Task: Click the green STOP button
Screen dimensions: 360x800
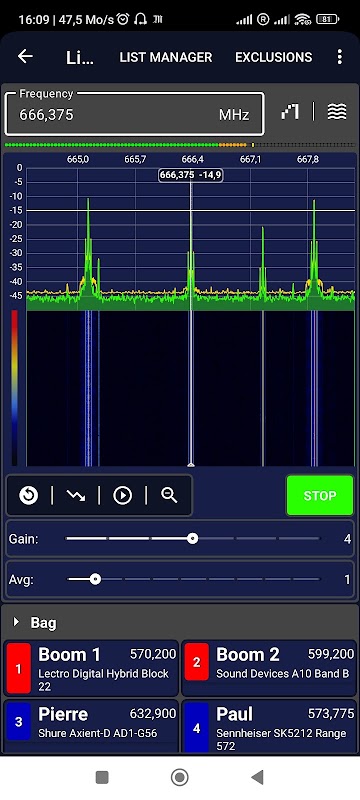Action: point(320,495)
